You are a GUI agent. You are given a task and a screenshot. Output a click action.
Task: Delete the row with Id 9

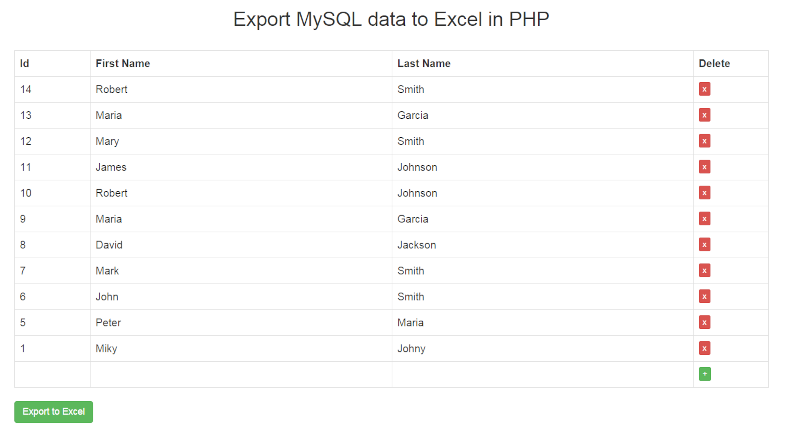(705, 219)
